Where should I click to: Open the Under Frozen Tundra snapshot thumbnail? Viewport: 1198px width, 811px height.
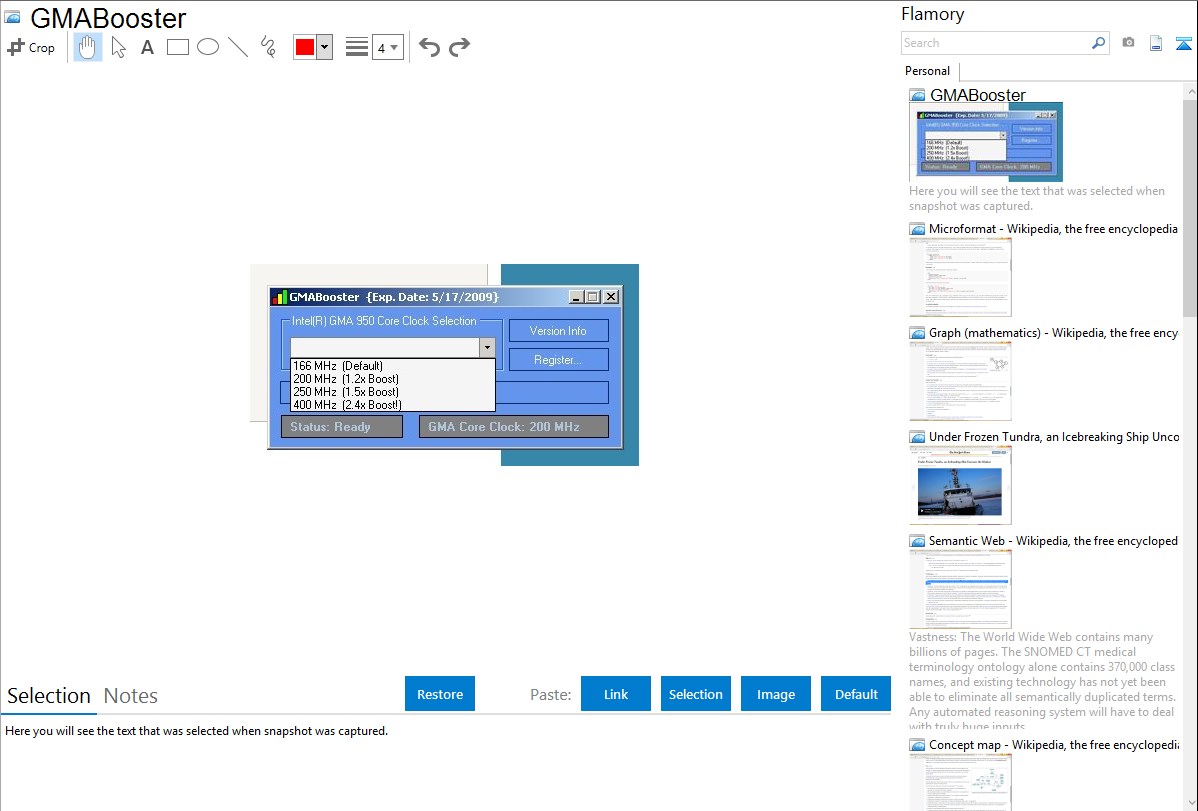(960, 485)
